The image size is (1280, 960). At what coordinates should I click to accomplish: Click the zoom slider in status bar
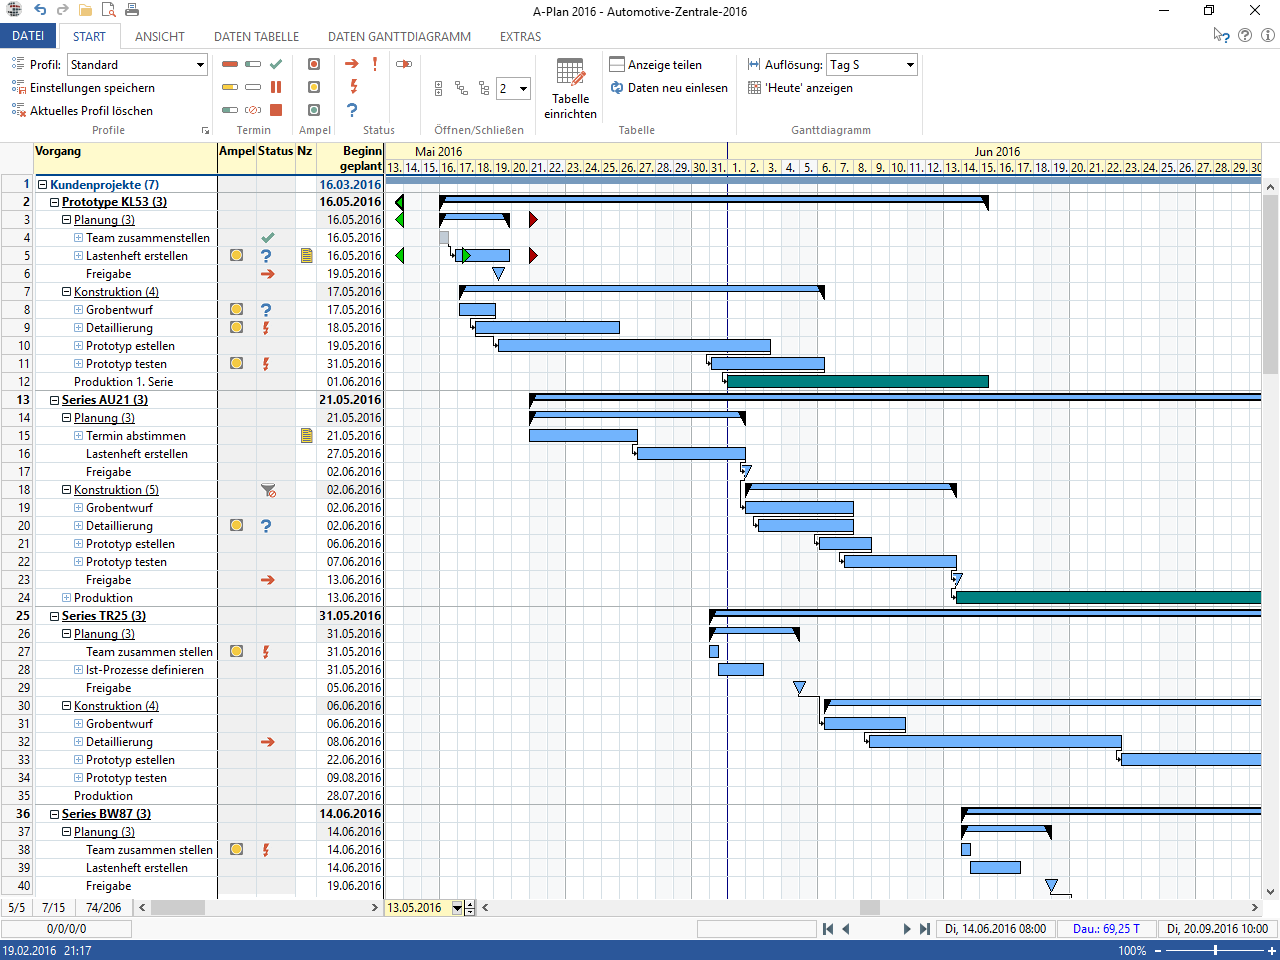click(x=1216, y=950)
